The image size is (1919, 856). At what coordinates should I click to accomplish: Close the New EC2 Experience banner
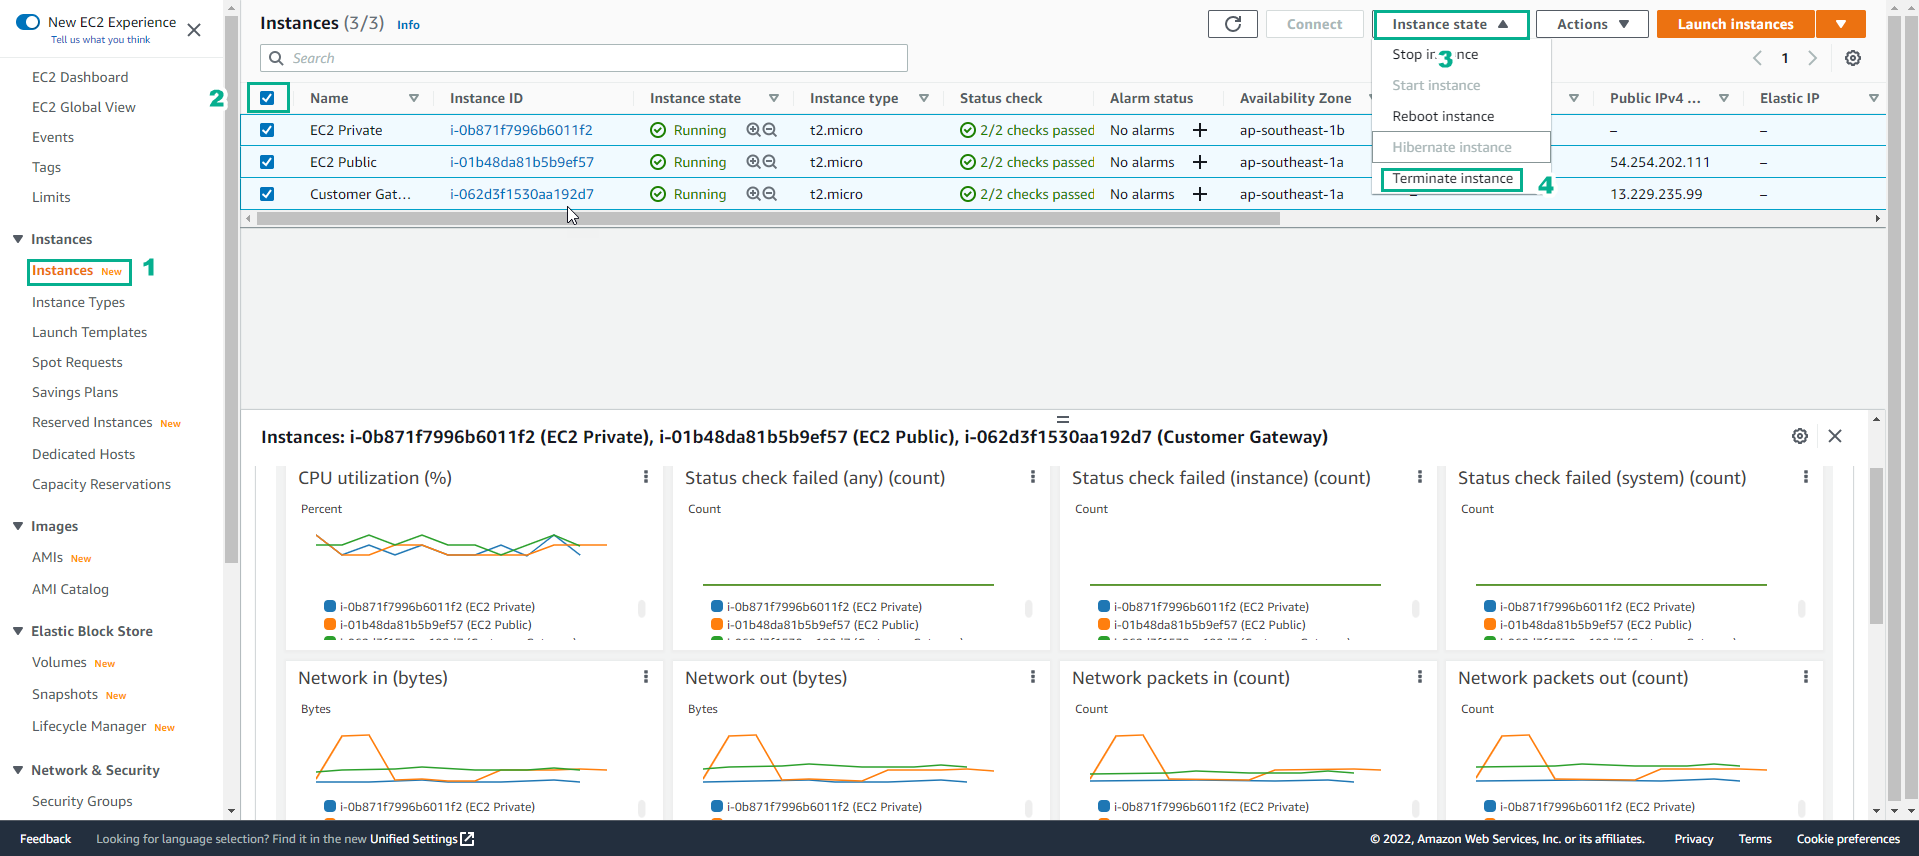pos(194,30)
